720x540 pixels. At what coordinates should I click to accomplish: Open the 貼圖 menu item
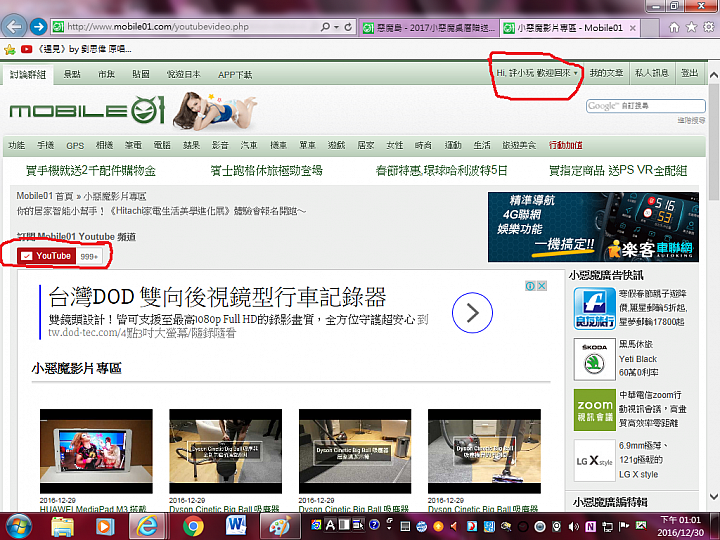coord(141,74)
